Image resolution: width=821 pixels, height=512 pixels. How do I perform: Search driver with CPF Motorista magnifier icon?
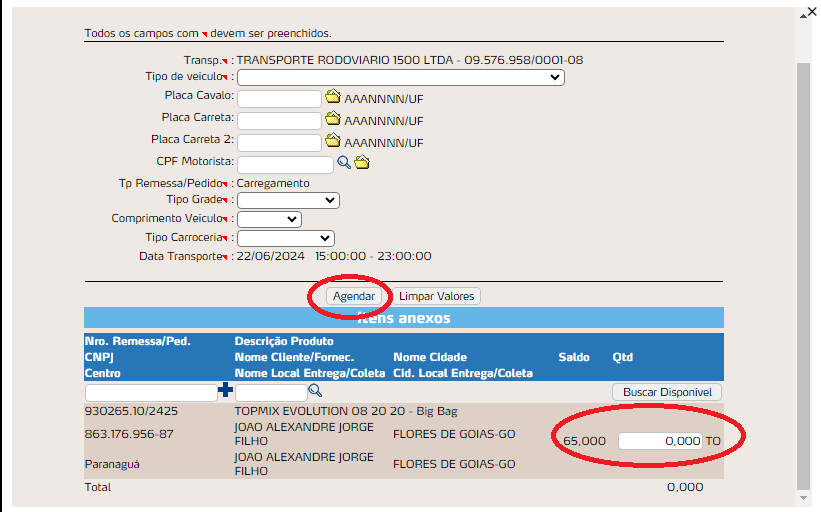[x=344, y=162]
